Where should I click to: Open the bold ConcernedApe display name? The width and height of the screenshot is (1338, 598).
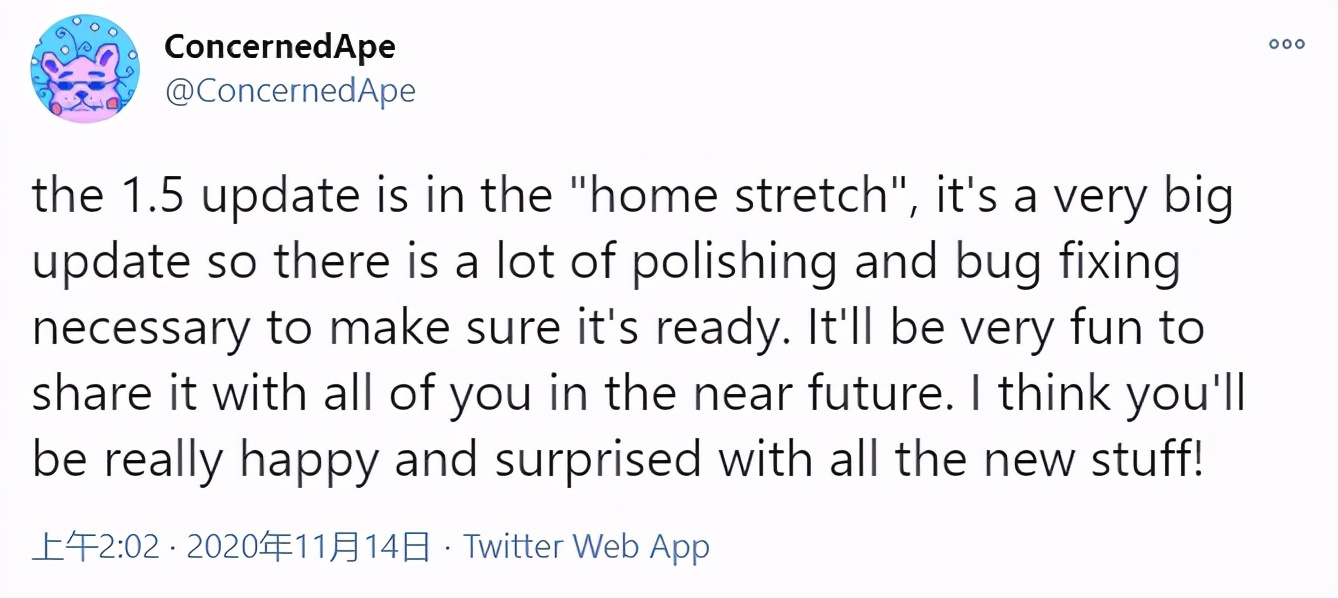pyautogui.click(x=279, y=46)
